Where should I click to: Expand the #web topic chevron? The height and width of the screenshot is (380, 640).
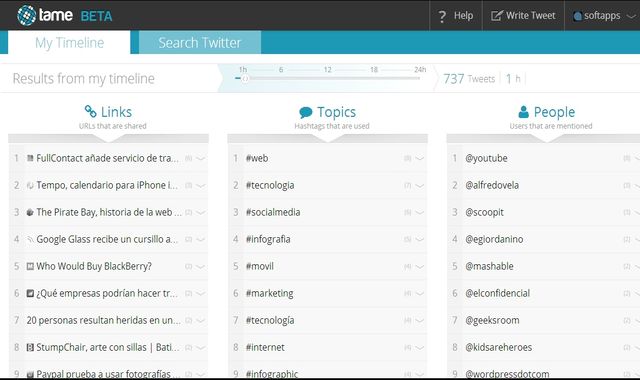[420, 158]
